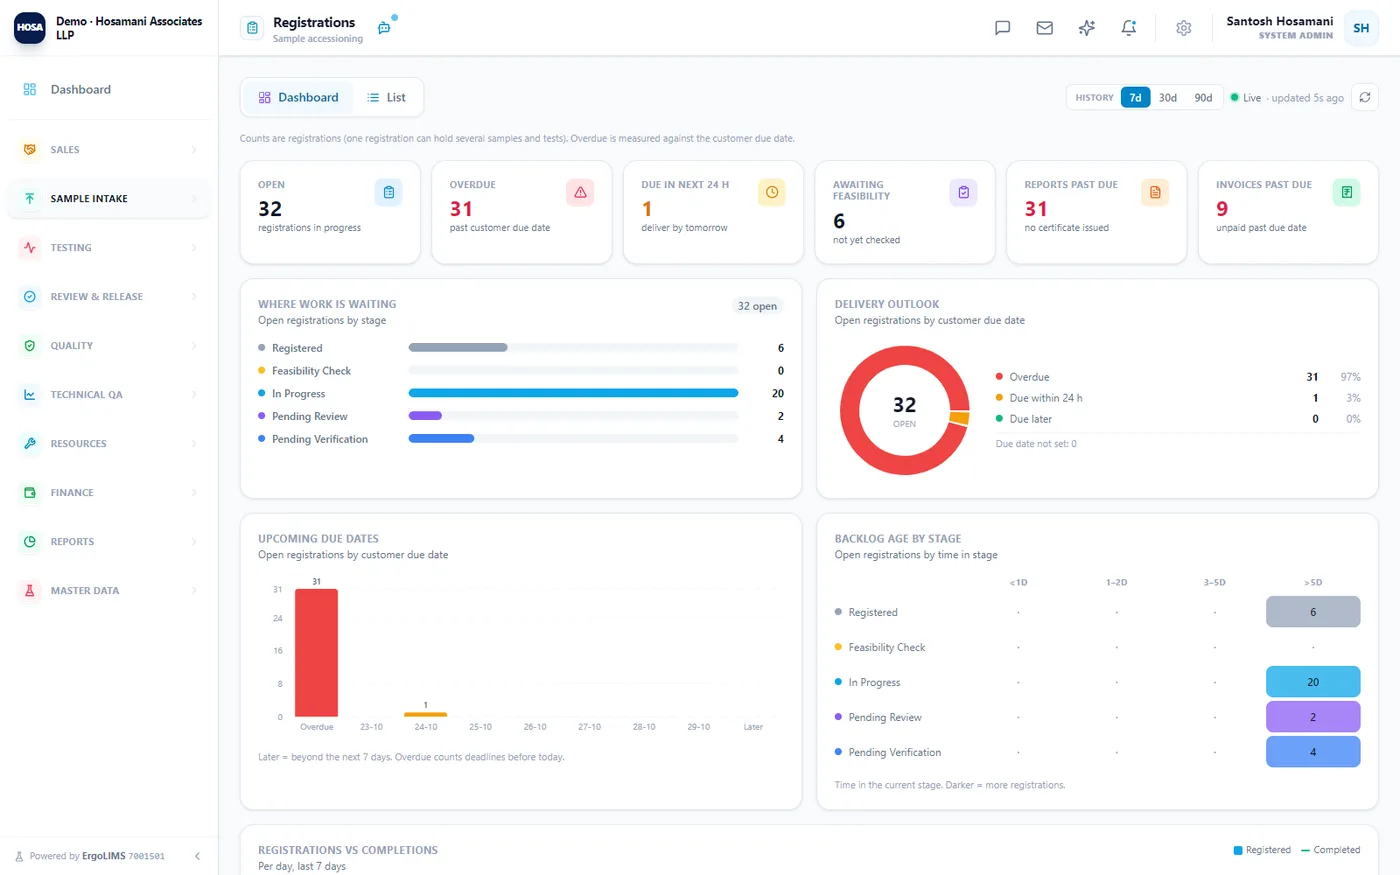This screenshot has width=1400, height=875.
Task: Click the In Progress stage progress bar
Action: (x=573, y=393)
